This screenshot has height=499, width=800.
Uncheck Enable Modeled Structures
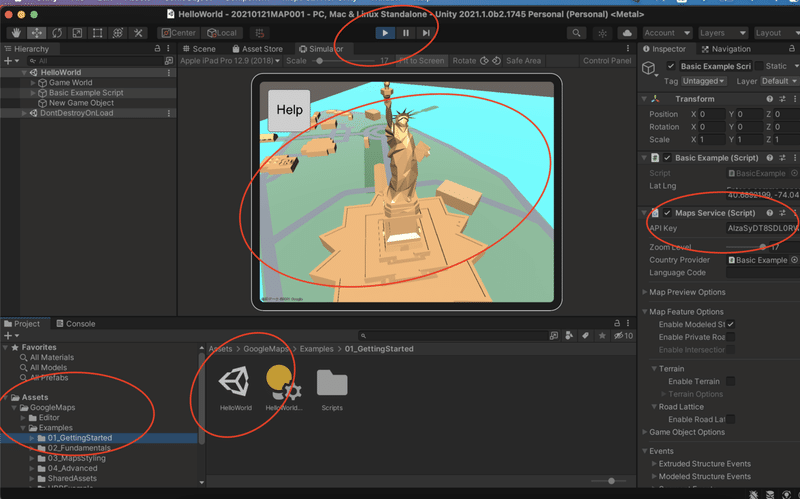point(731,324)
